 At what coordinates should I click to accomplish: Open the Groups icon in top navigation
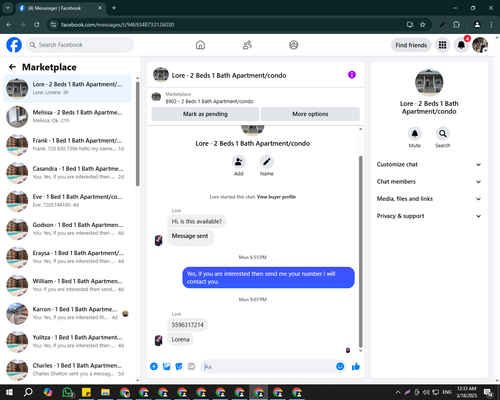click(x=294, y=45)
